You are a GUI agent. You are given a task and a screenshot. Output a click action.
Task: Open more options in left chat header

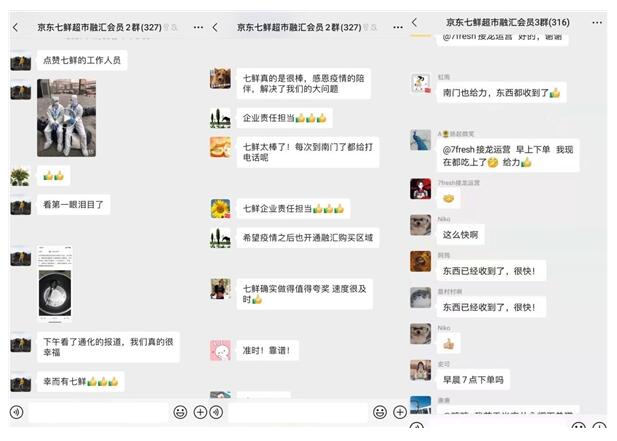tap(198, 27)
